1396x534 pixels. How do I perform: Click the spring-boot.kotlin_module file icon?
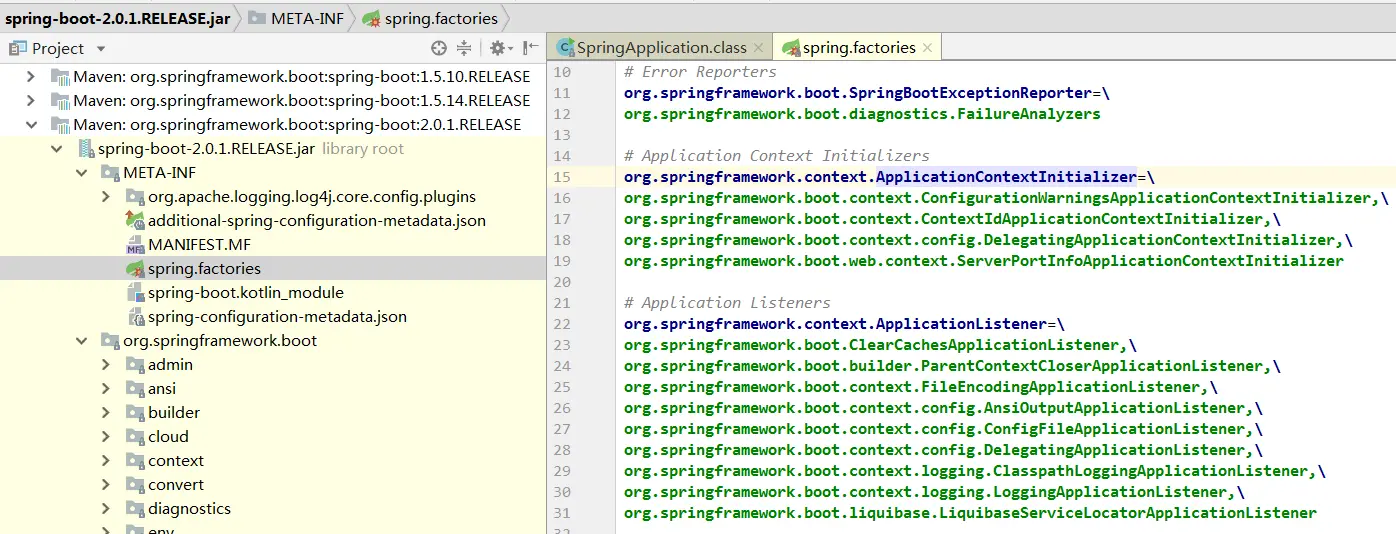tap(135, 292)
